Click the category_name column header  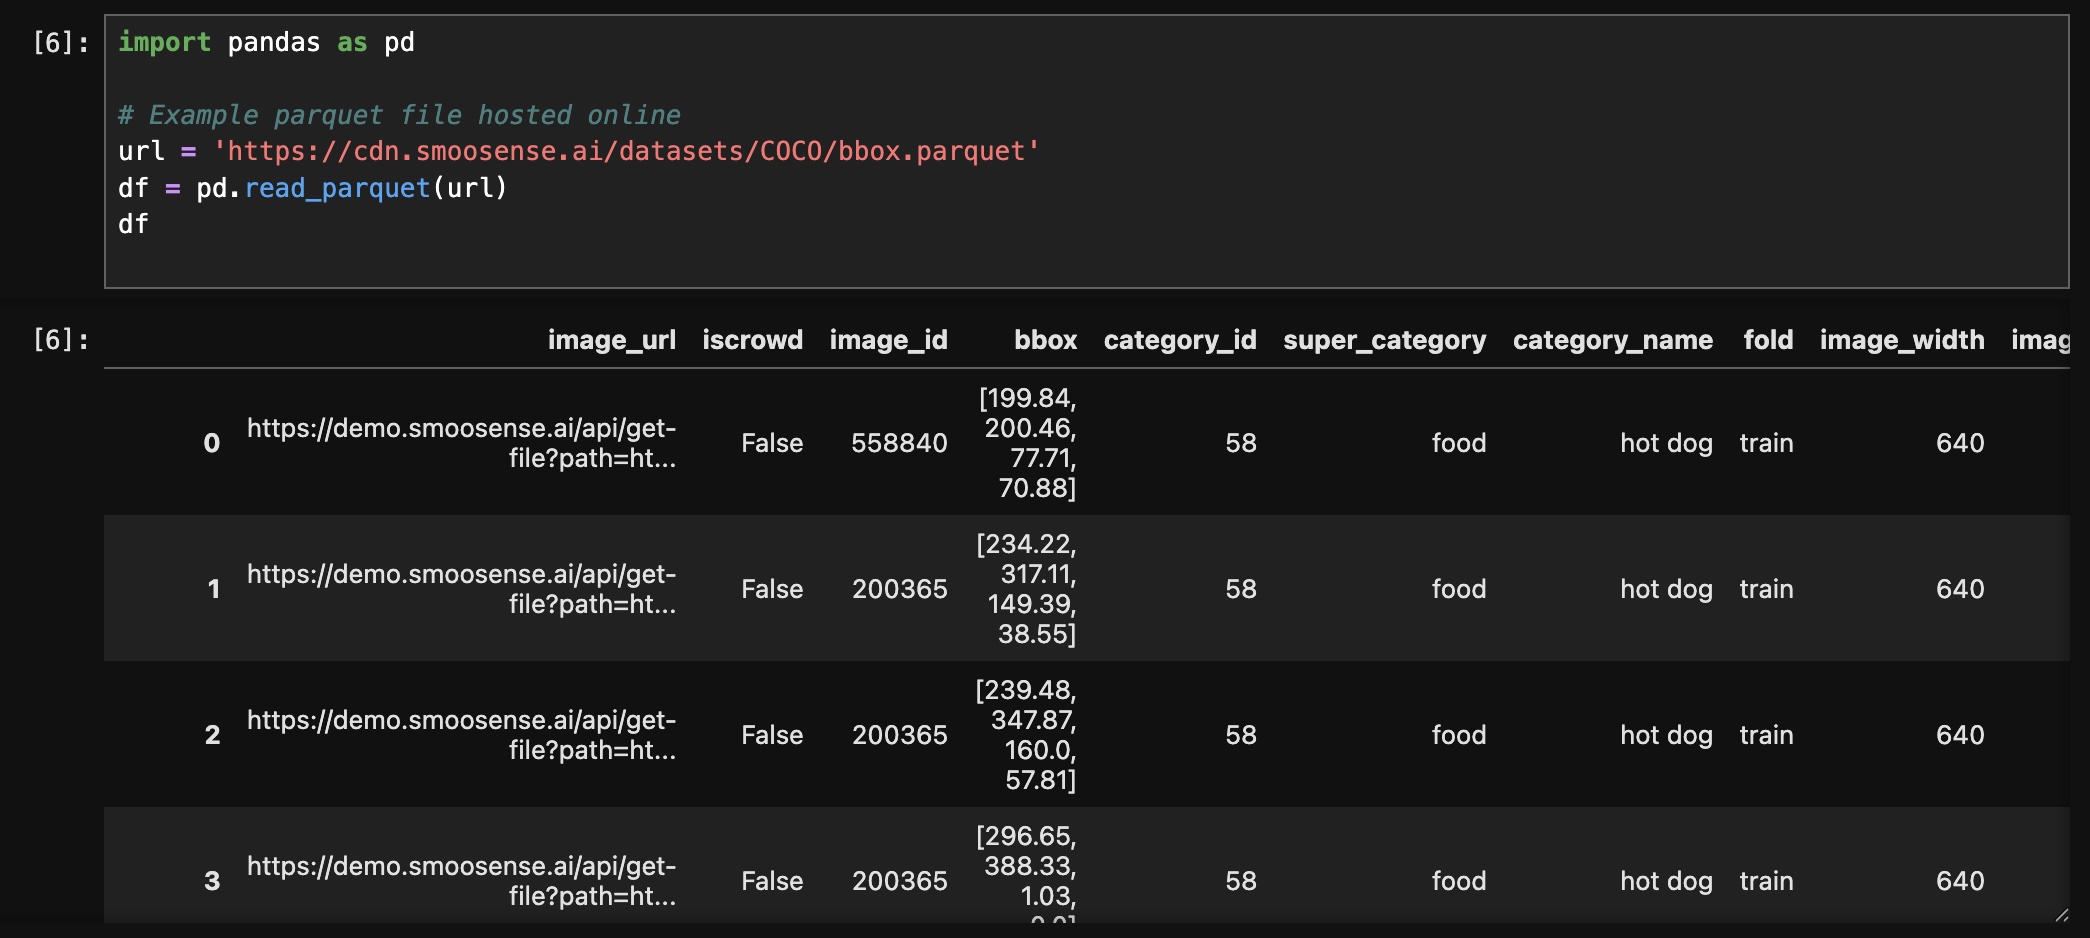(x=1612, y=340)
